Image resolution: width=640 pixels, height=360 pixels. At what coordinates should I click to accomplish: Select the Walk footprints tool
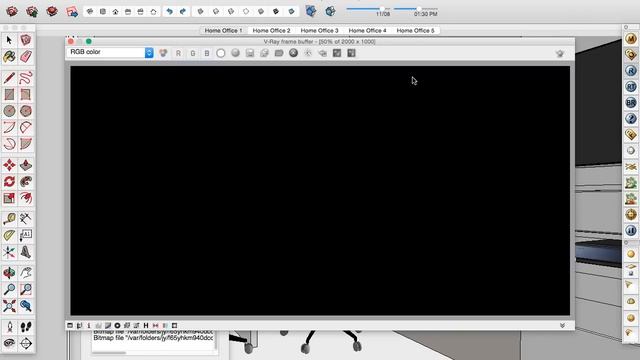click(26, 327)
